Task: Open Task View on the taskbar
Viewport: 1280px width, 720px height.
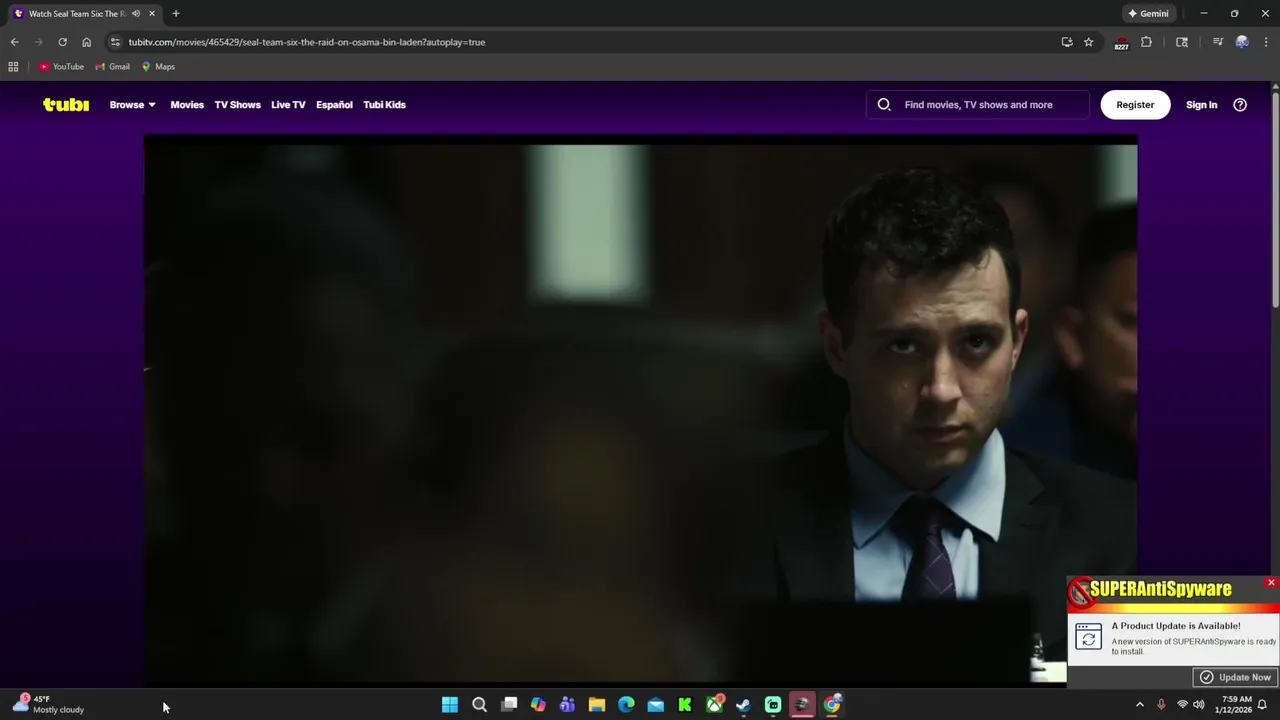Action: [509, 705]
